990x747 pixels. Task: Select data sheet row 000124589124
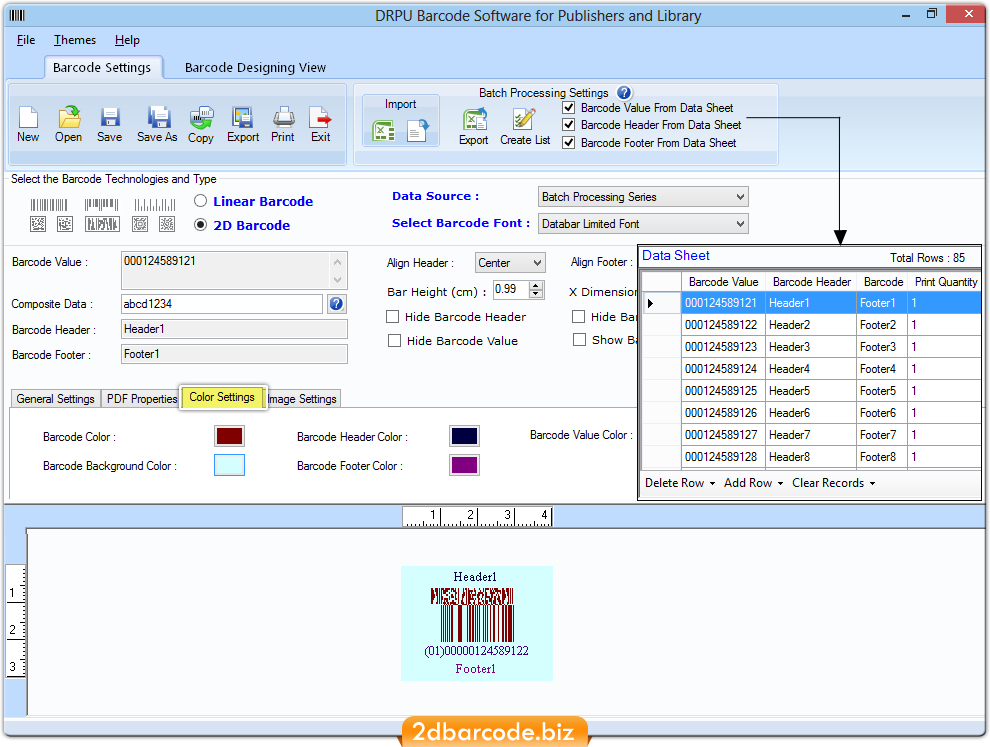[x=811, y=369]
